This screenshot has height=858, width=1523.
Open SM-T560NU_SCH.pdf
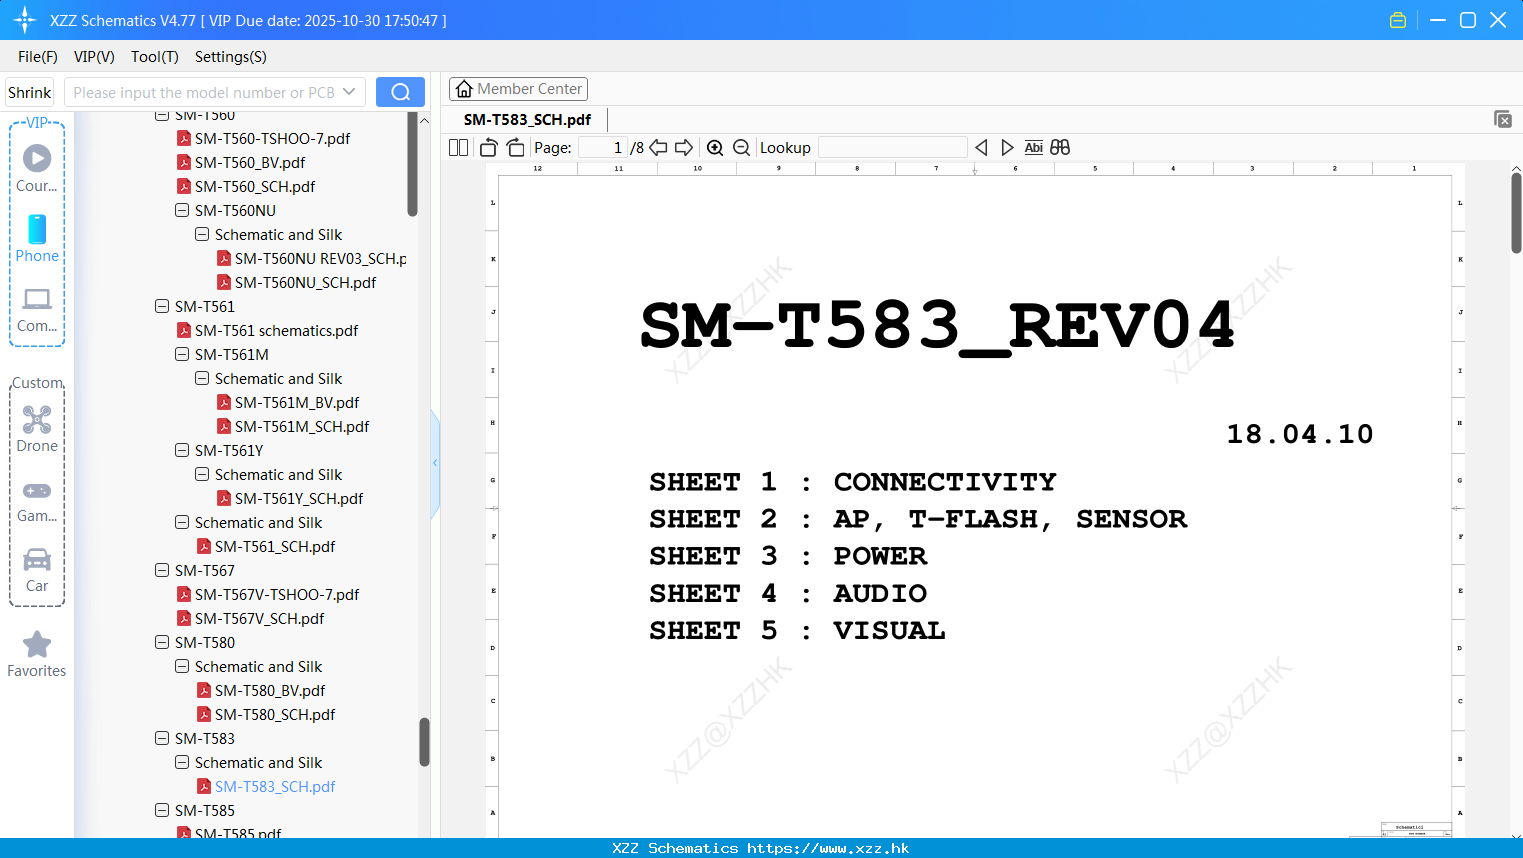point(305,282)
